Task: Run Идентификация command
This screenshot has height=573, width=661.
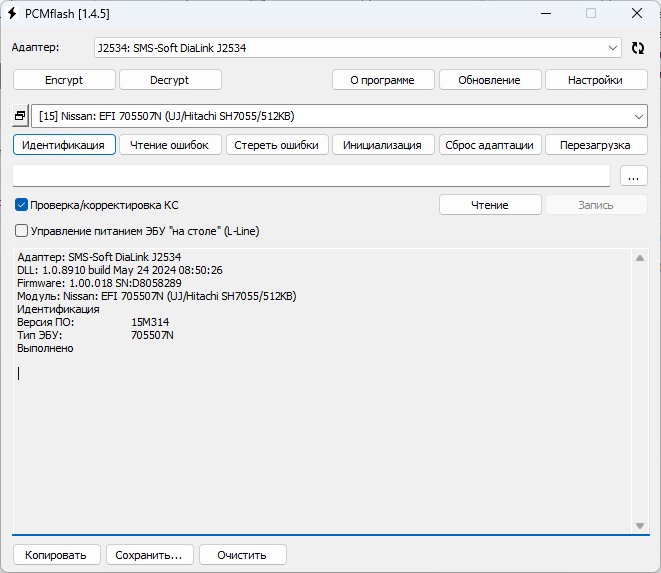Action: [x=64, y=145]
